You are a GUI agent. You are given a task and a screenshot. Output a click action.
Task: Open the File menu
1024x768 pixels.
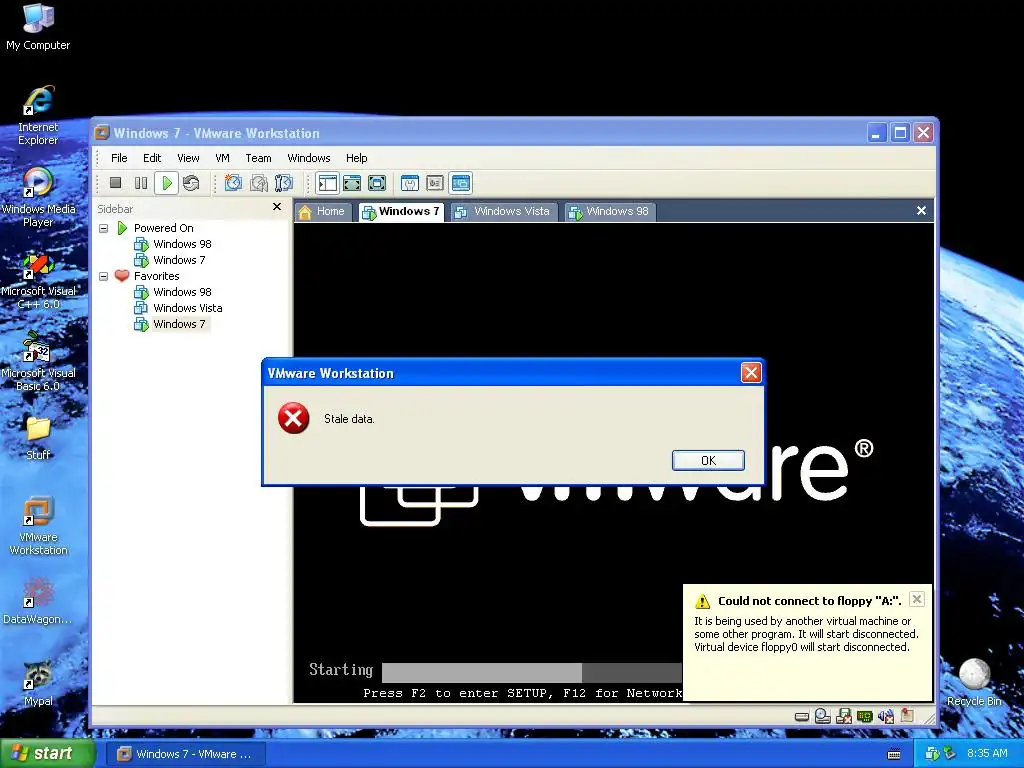point(119,158)
